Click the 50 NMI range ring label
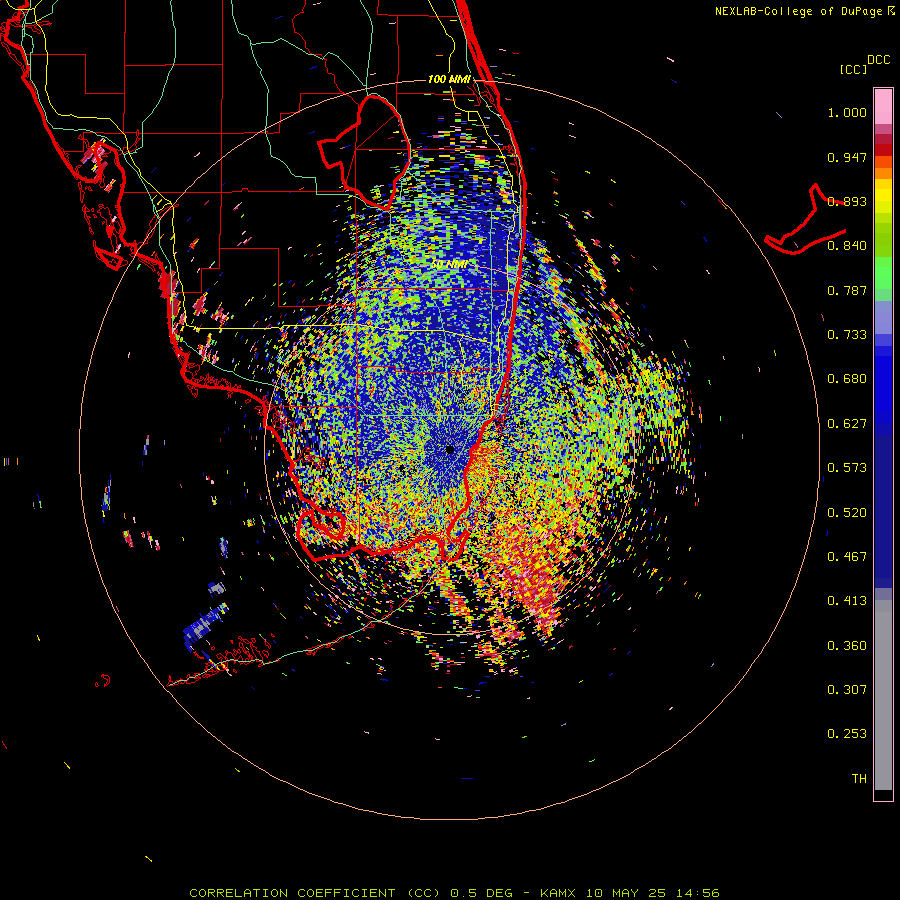The width and height of the screenshot is (900, 900). point(449,265)
